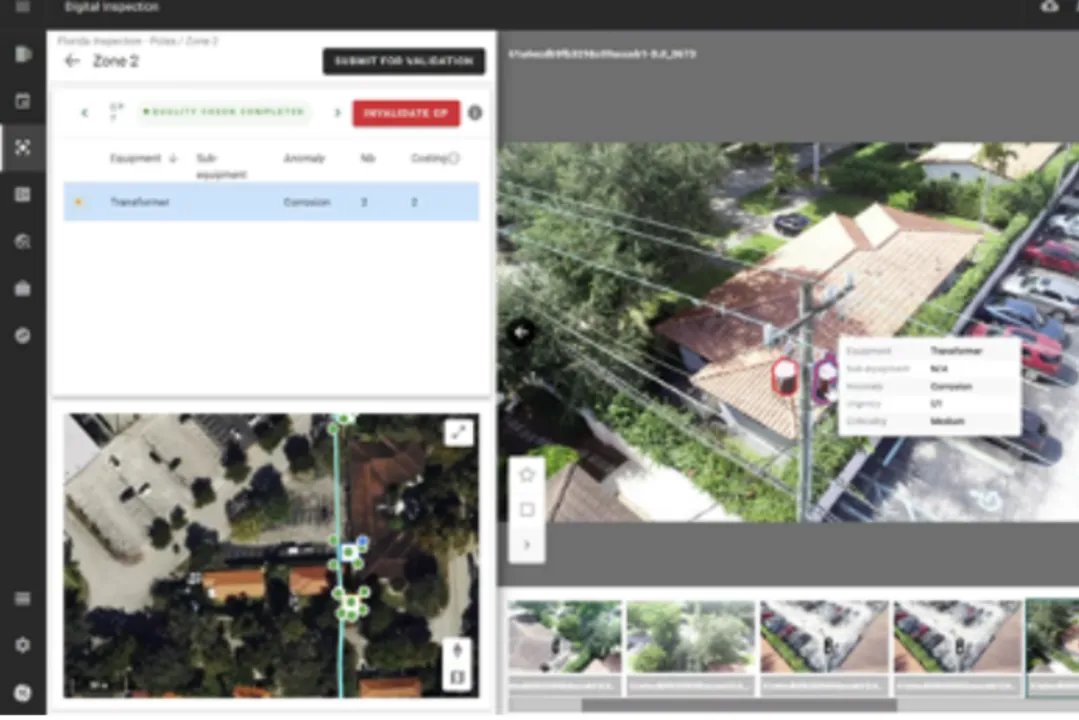Open the search icon in the left sidebar
The width and height of the screenshot is (1079, 720).
(x=22, y=241)
